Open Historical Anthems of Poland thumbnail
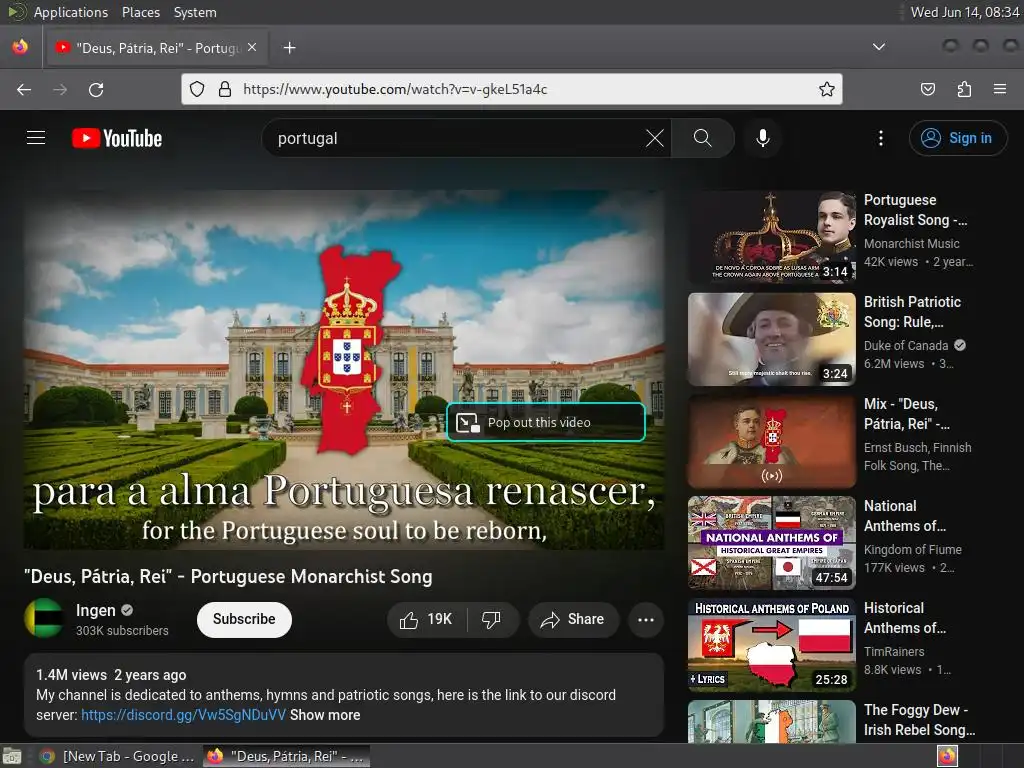 coord(772,645)
